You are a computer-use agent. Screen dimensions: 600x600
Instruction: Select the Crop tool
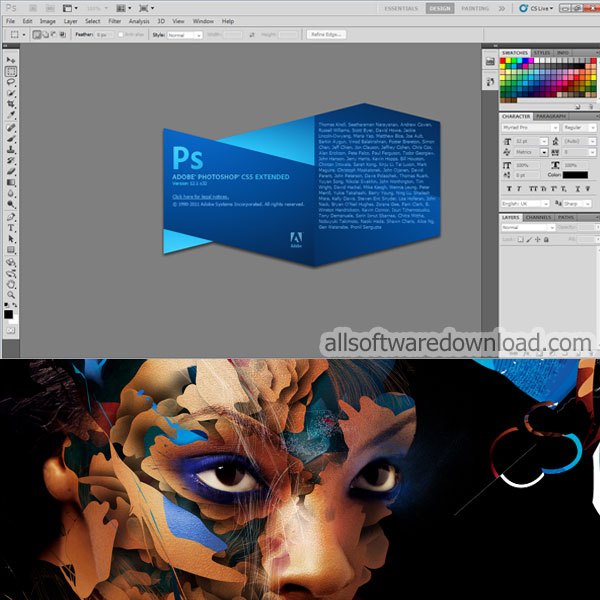(11, 104)
